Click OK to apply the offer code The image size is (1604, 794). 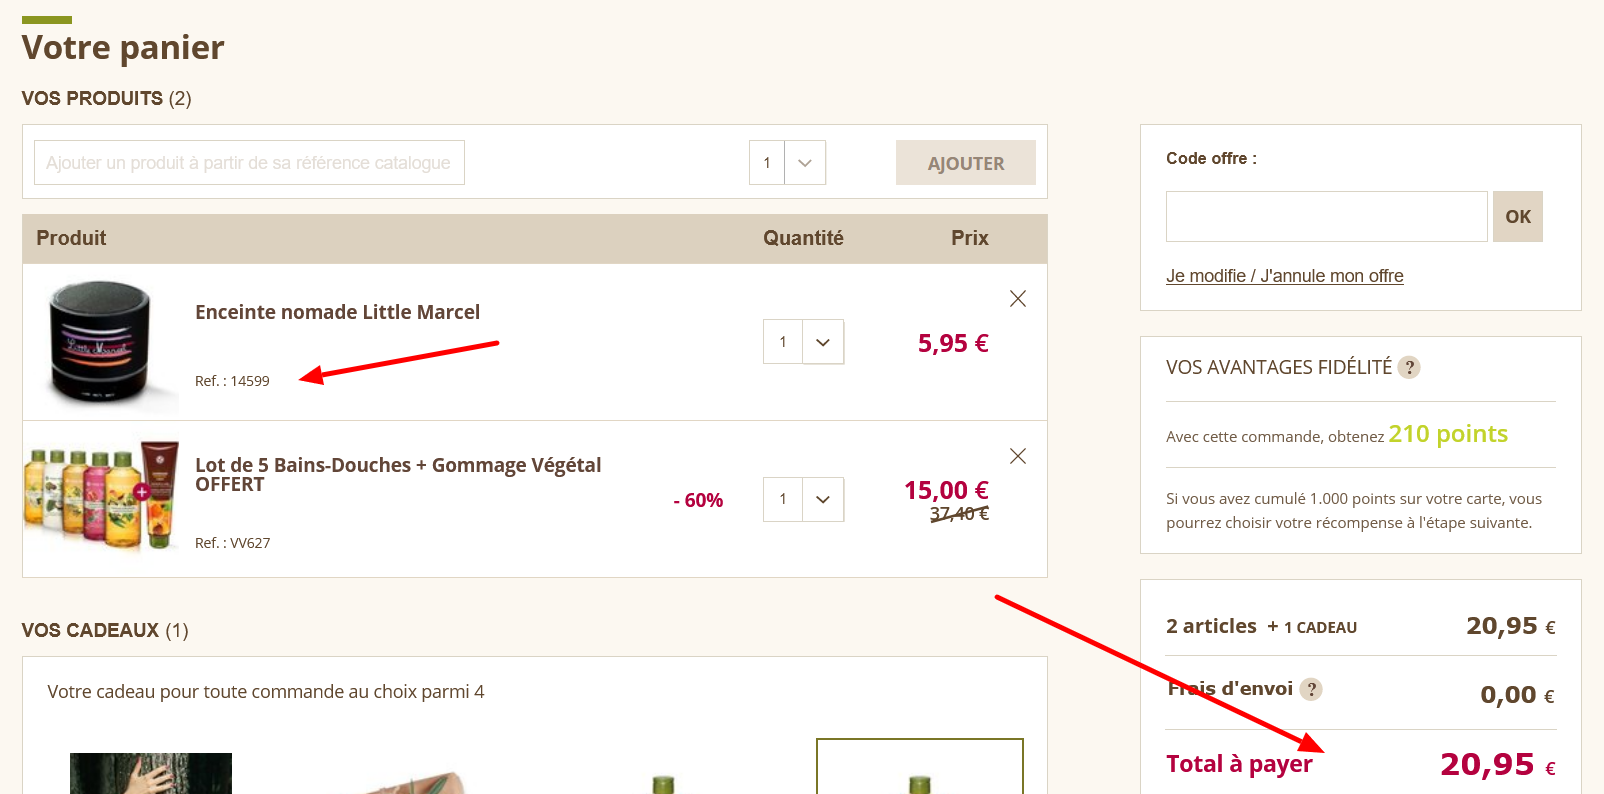click(1517, 216)
